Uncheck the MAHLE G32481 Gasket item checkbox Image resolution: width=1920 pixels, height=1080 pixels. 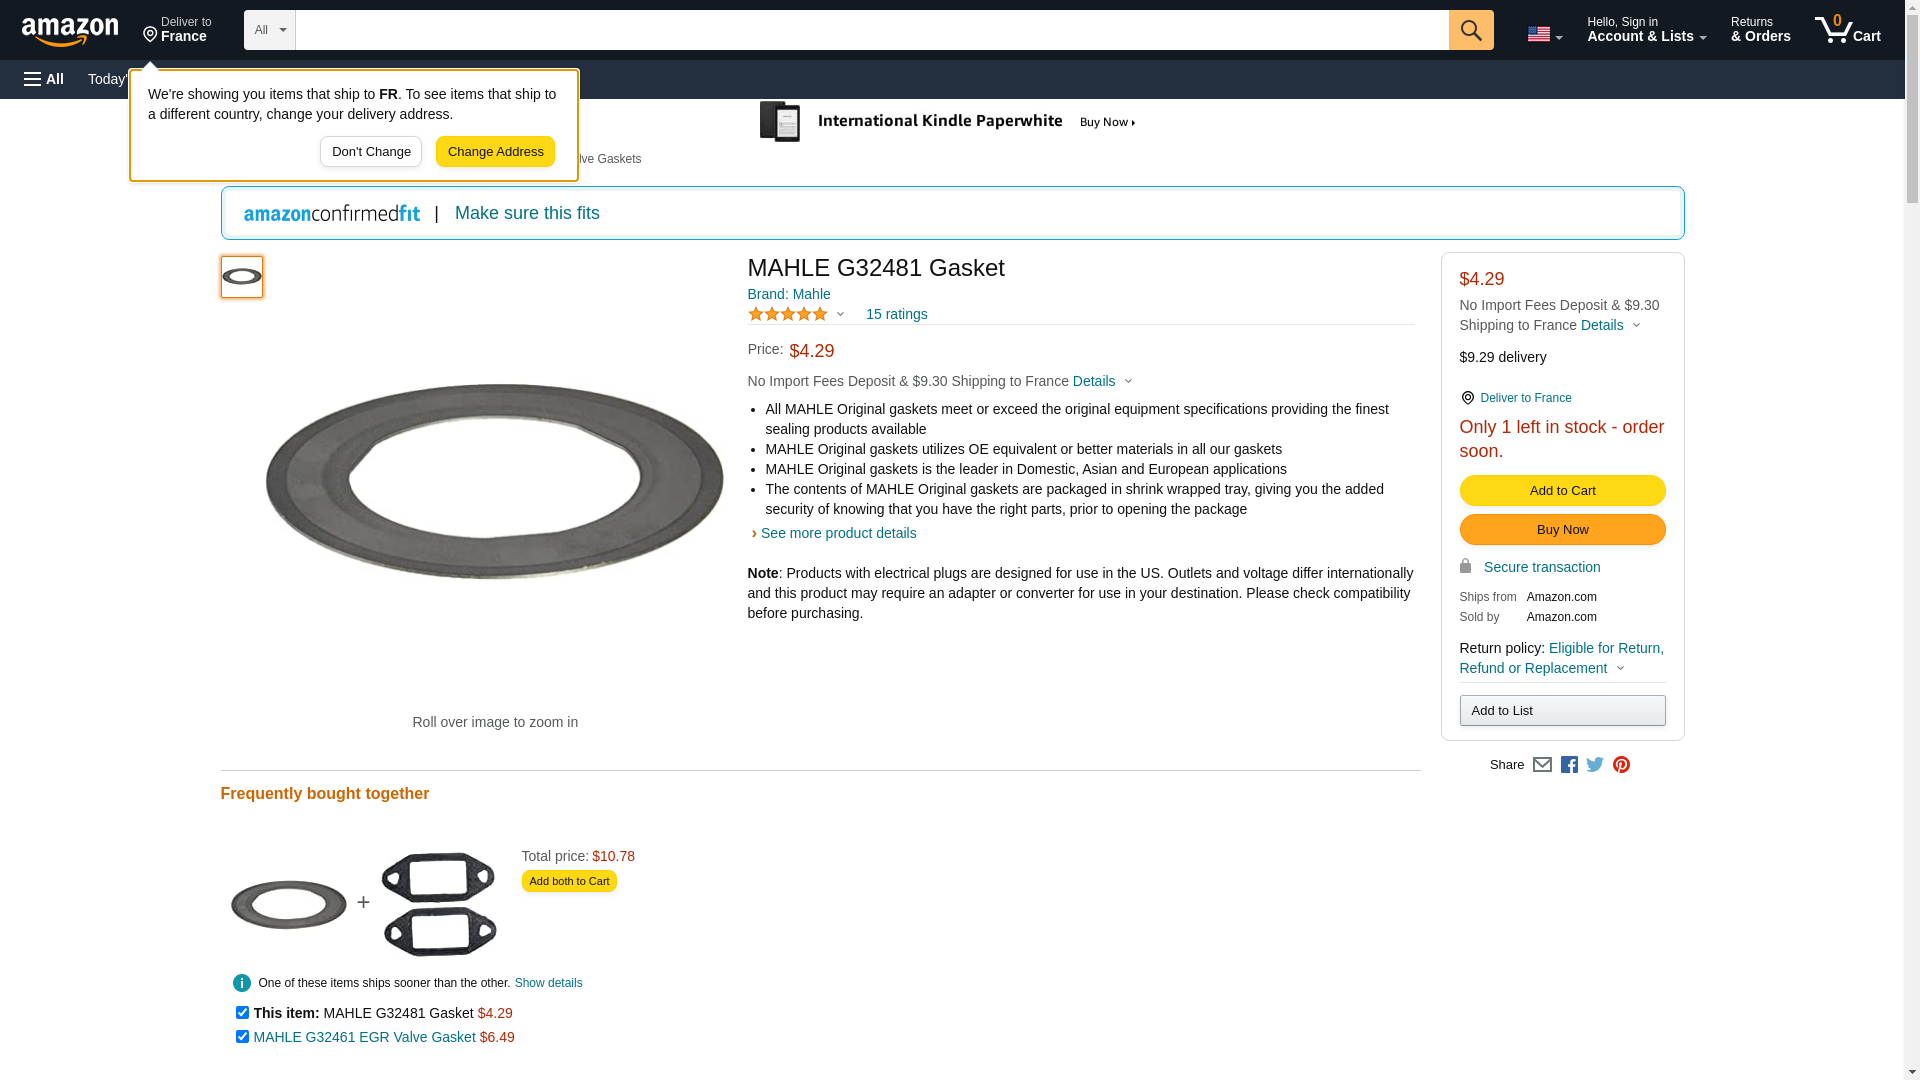click(x=242, y=1013)
